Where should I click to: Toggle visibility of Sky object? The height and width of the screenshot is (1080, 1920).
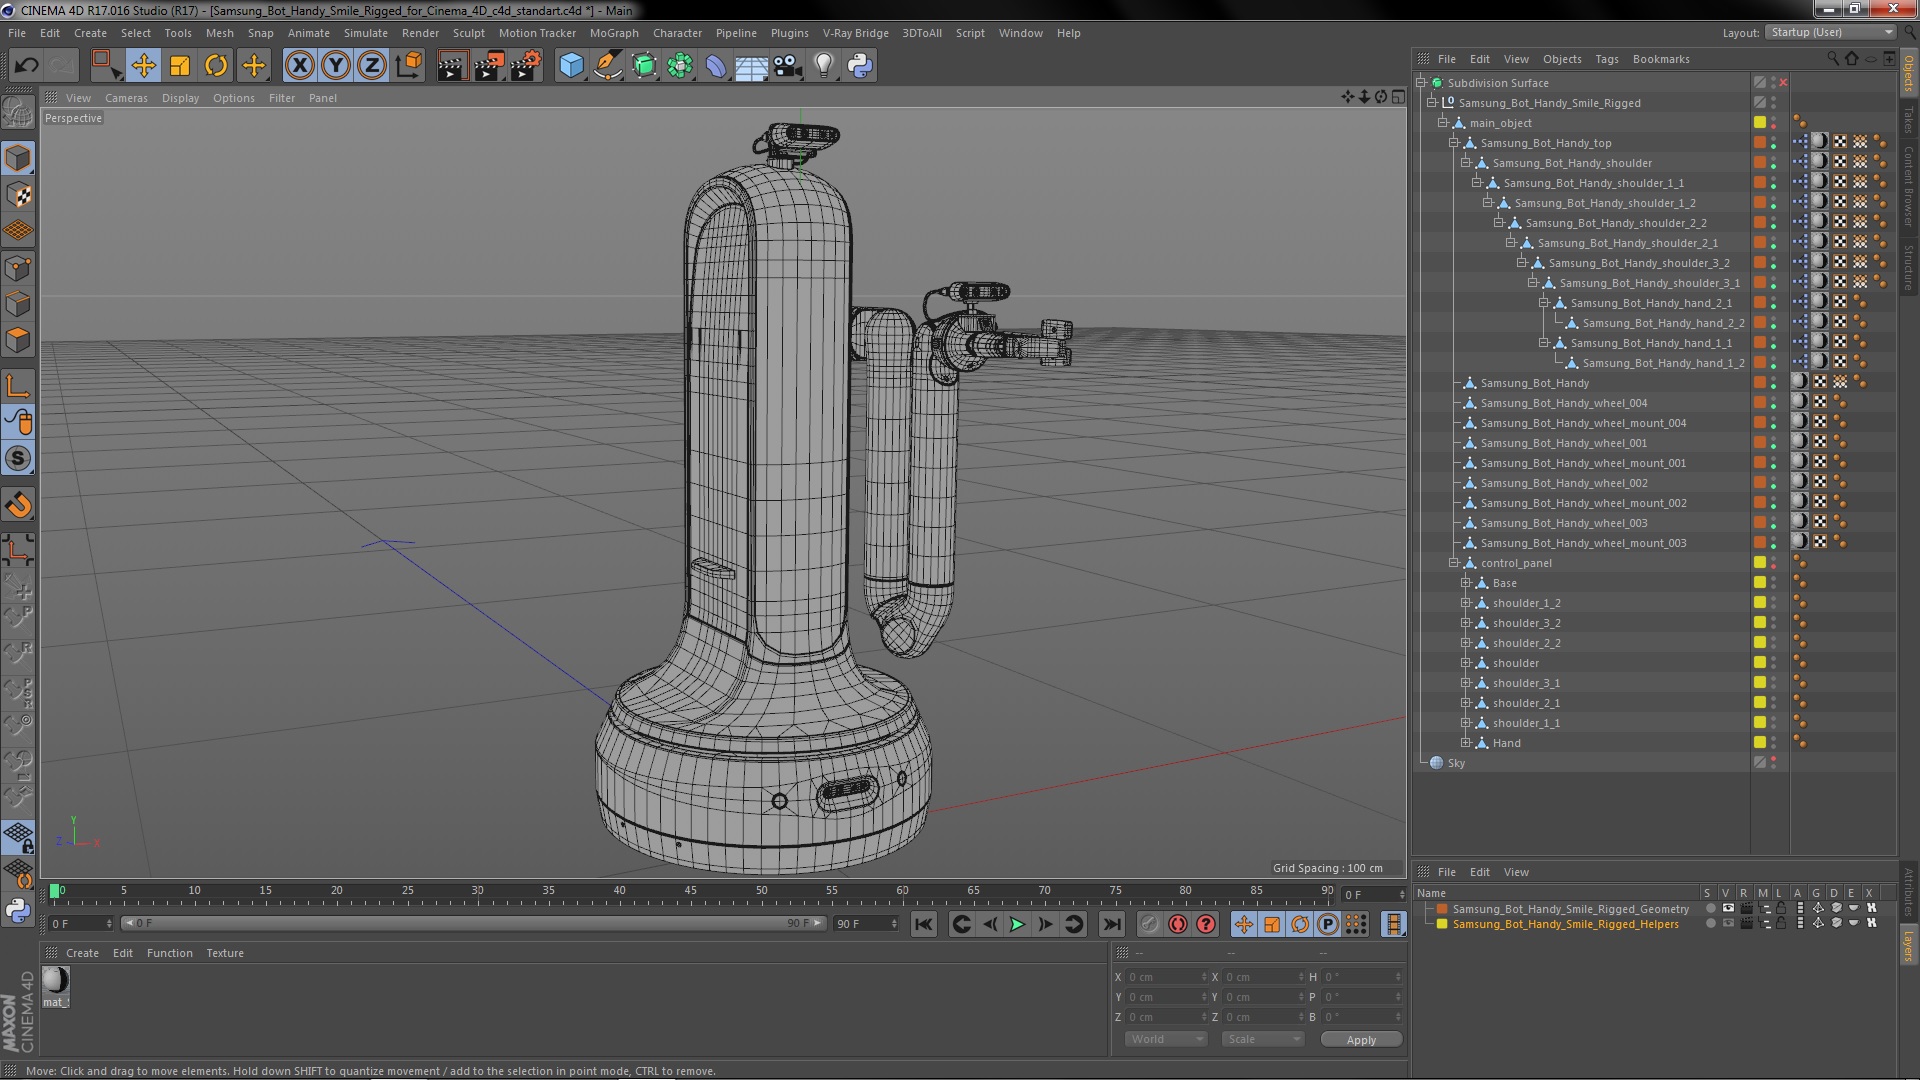pyautogui.click(x=1778, y=761)
